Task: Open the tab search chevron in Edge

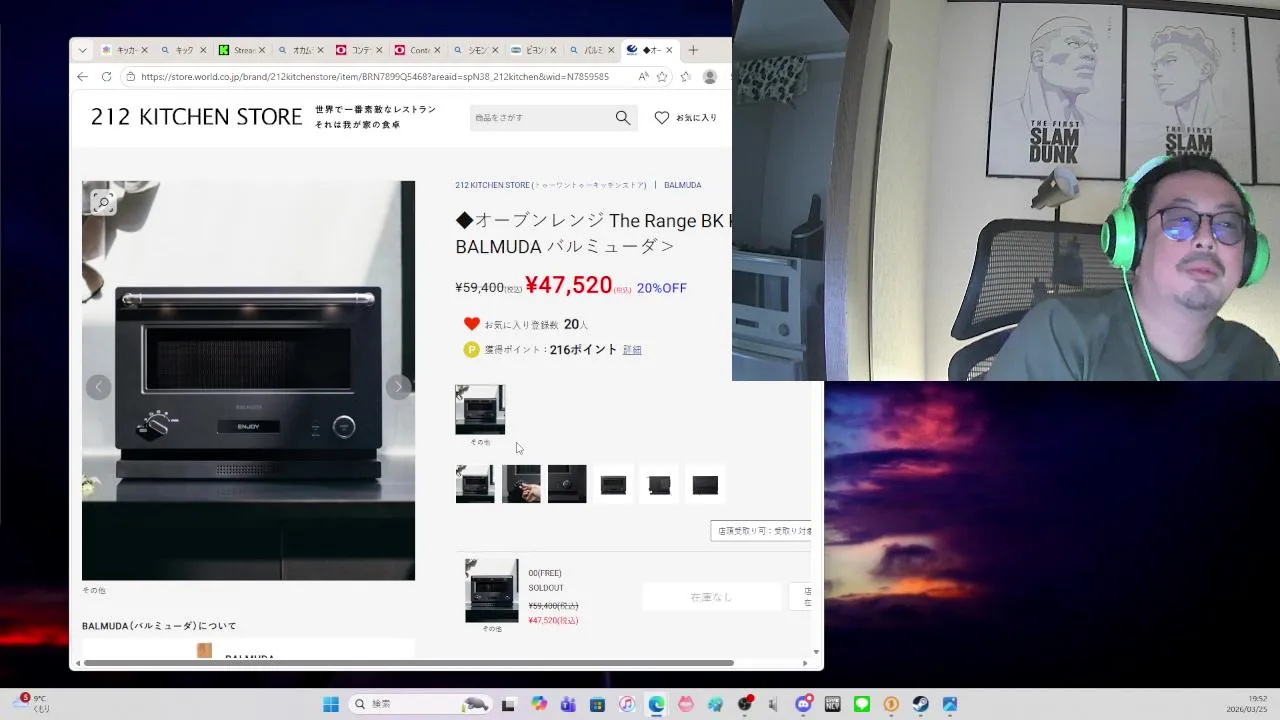Action: tap(82, 50)
